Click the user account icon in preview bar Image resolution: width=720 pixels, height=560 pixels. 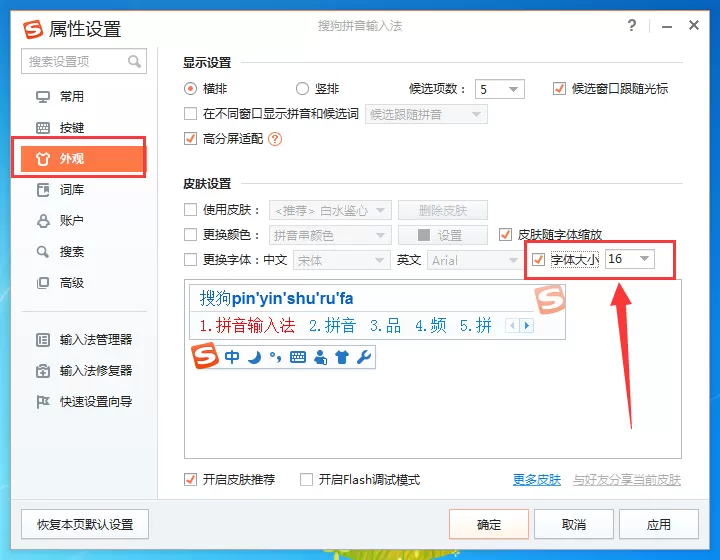320,357
